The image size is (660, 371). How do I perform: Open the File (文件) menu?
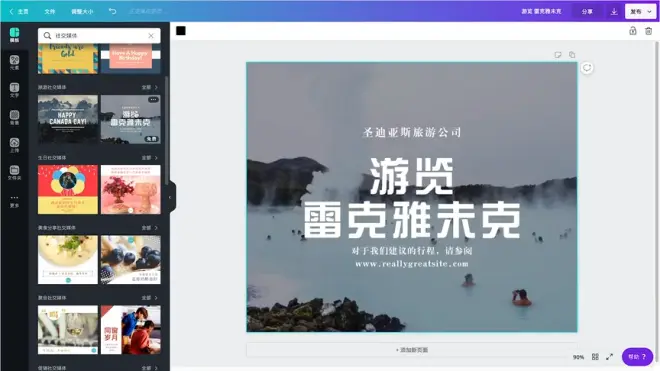coord(50,11)
